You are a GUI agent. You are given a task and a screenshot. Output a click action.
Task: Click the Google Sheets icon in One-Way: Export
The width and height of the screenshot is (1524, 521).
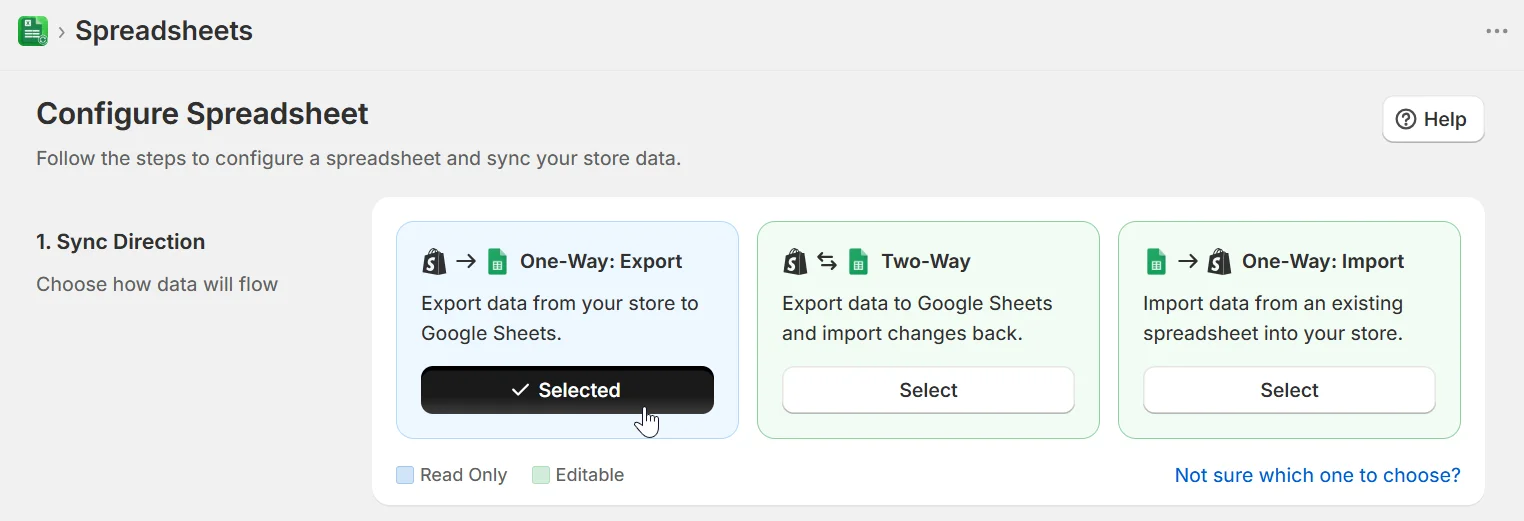click(497, 262)
